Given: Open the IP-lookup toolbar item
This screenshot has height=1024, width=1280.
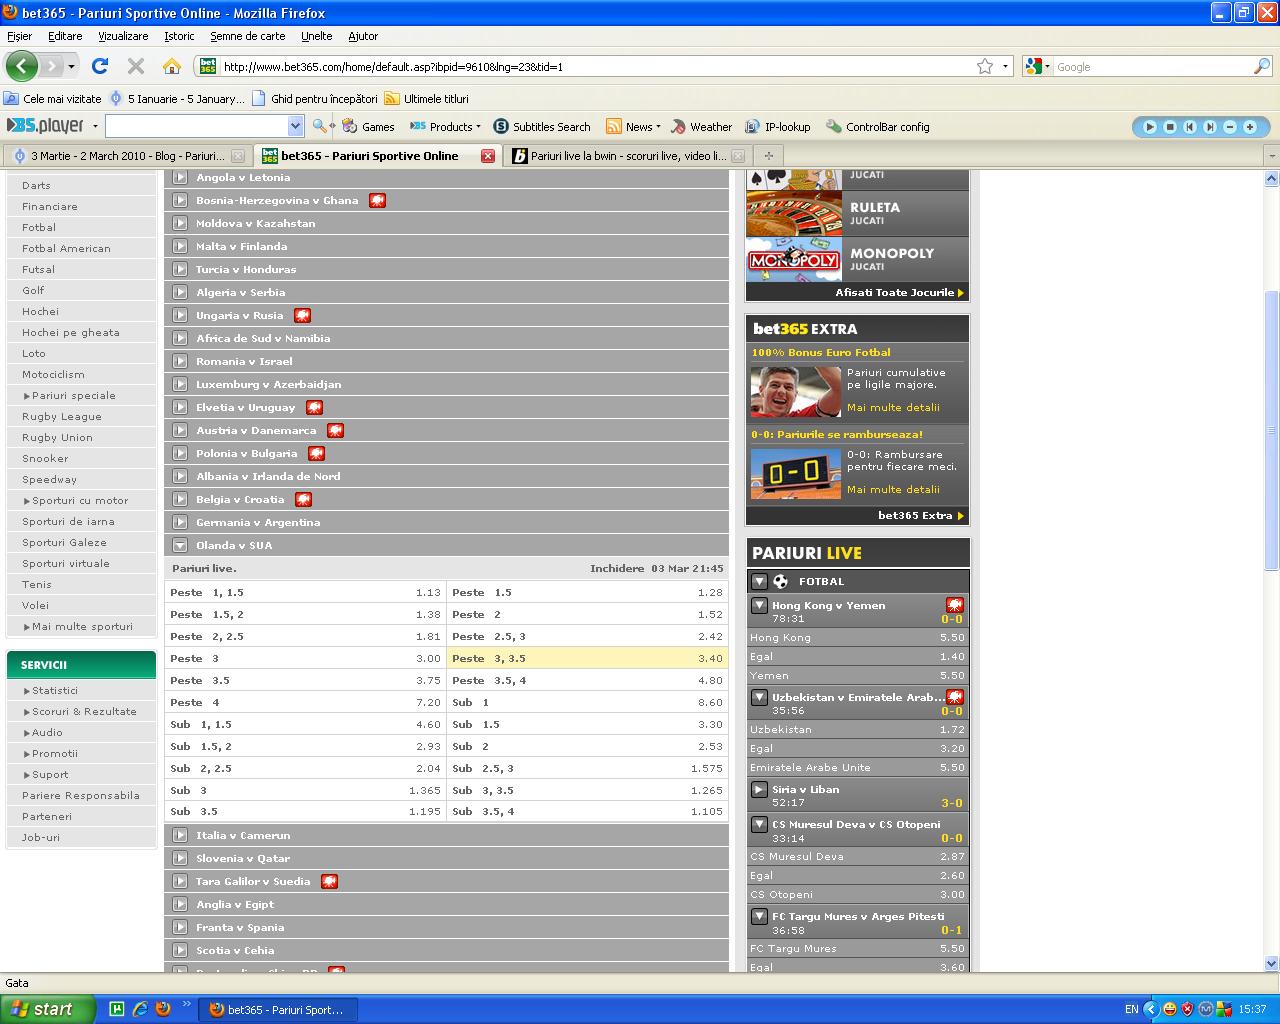Looking at the screenshot, I should tap(777, 127).
